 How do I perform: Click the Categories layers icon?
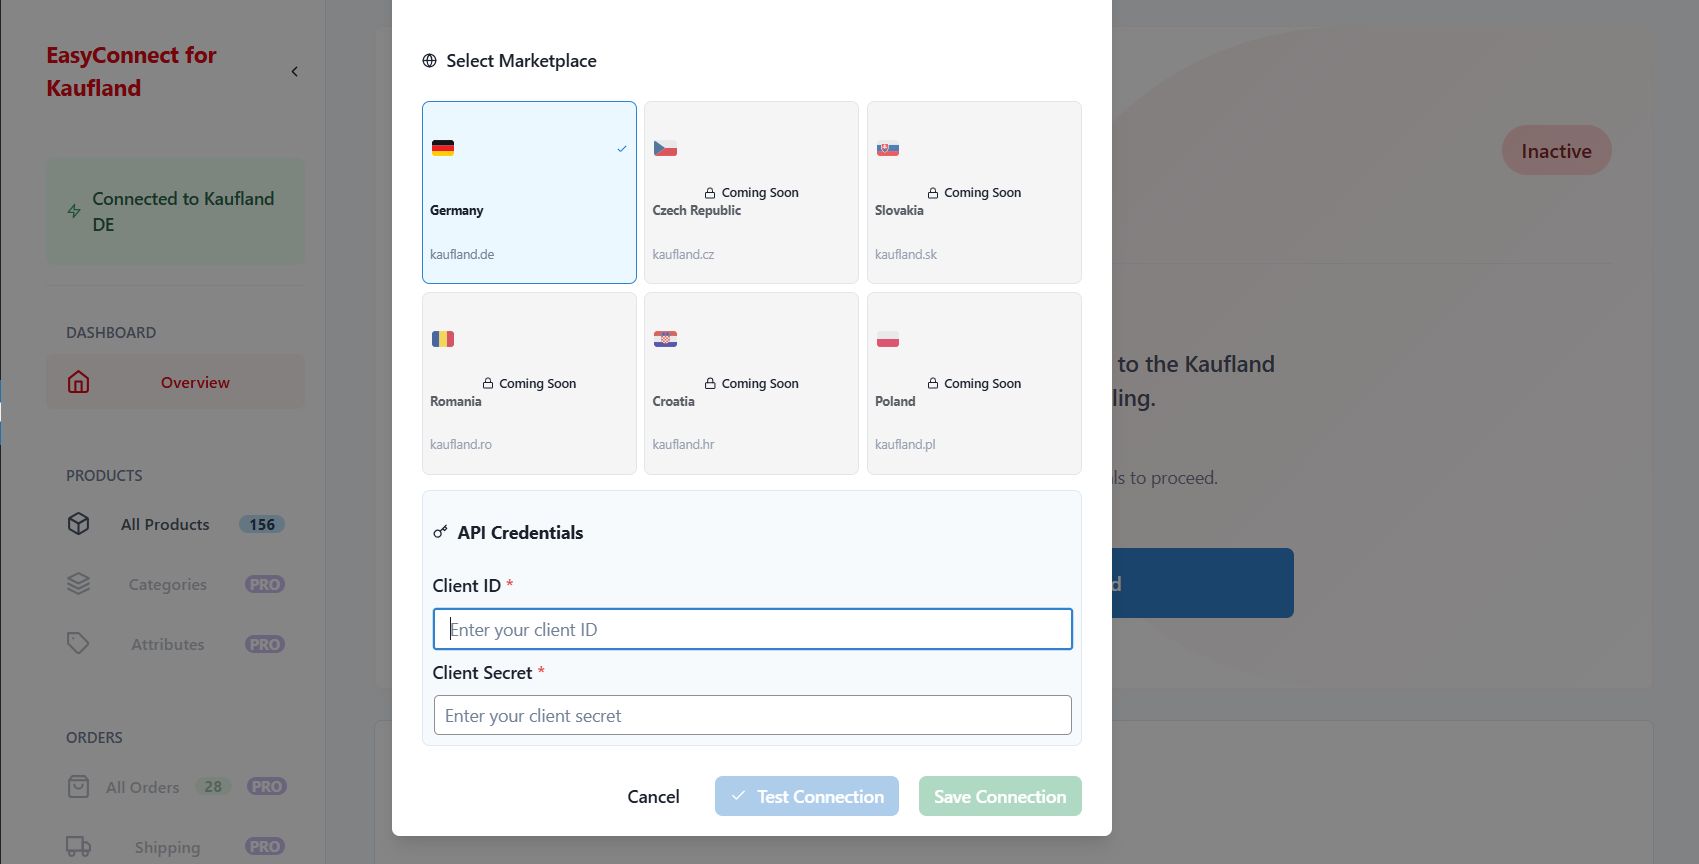point(79,584)
